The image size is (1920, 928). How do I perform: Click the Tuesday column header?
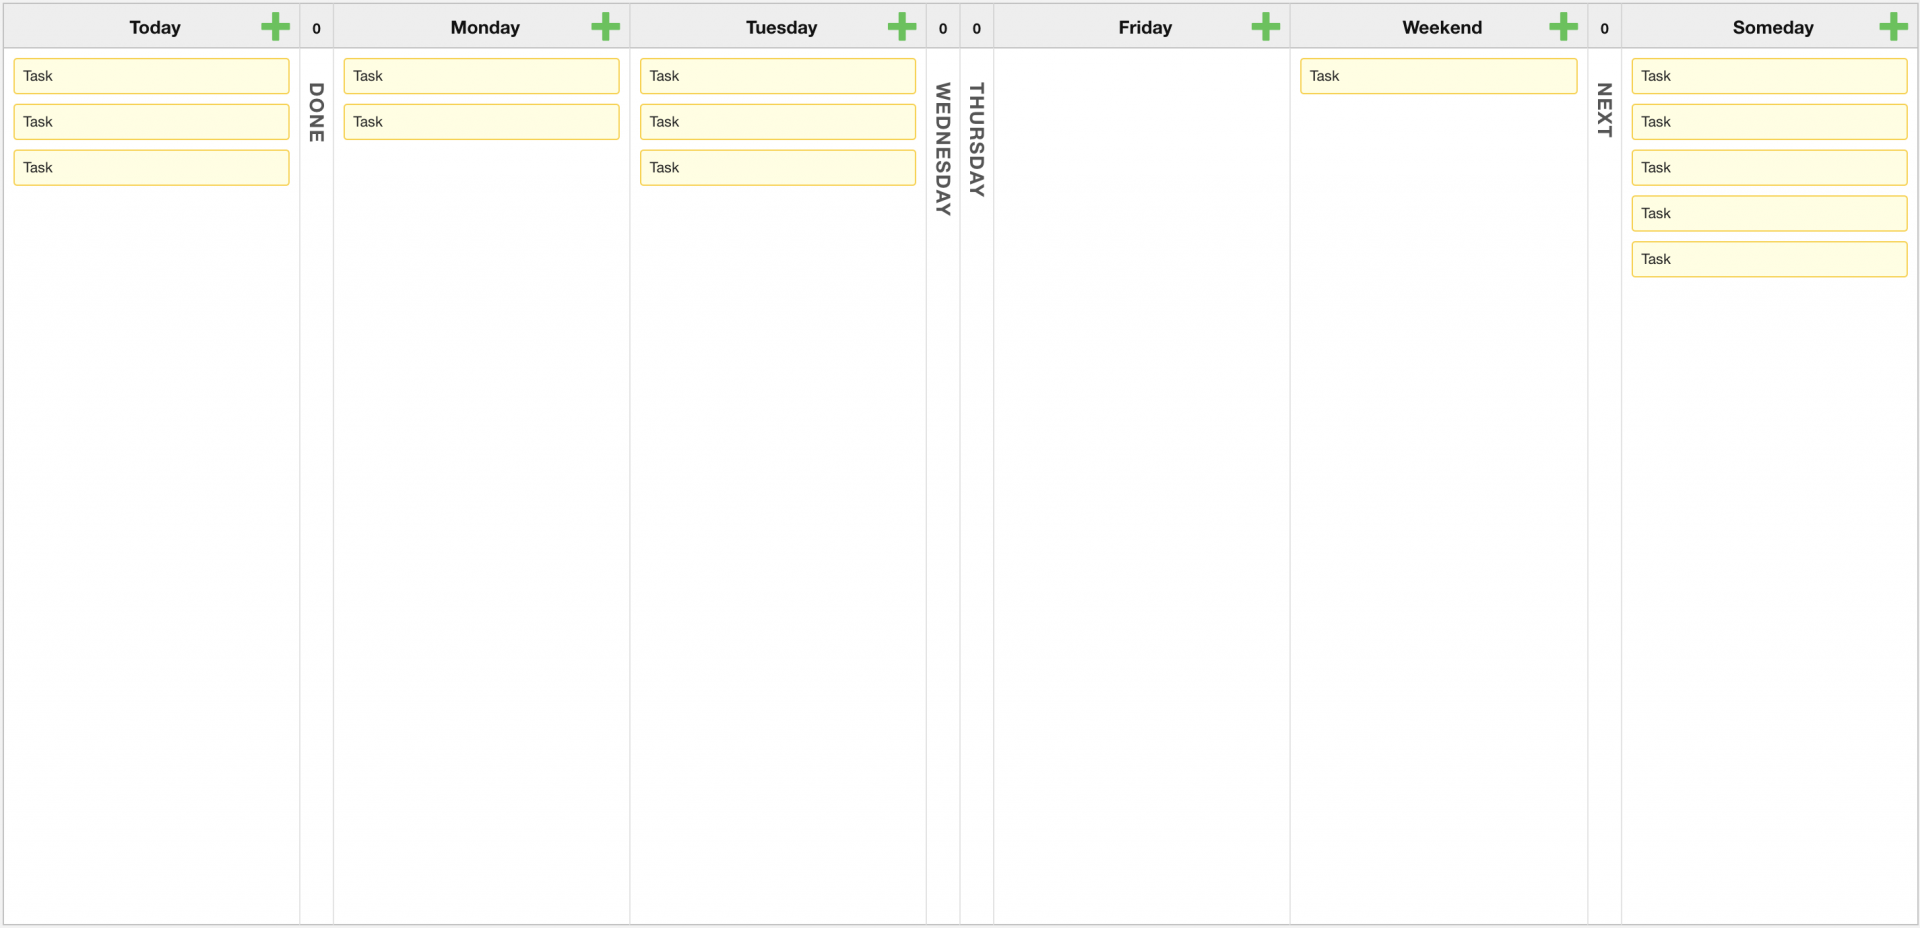click(x=782, y=28)
